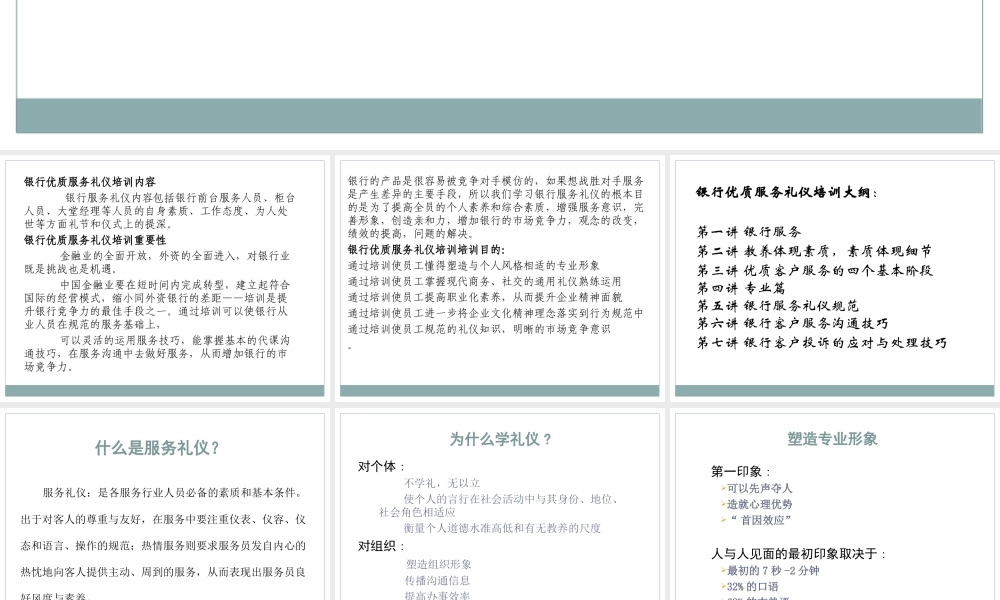Click the label 第一印象：
1000x600 pixels.
pyautogui.click(x=742, y=472)
